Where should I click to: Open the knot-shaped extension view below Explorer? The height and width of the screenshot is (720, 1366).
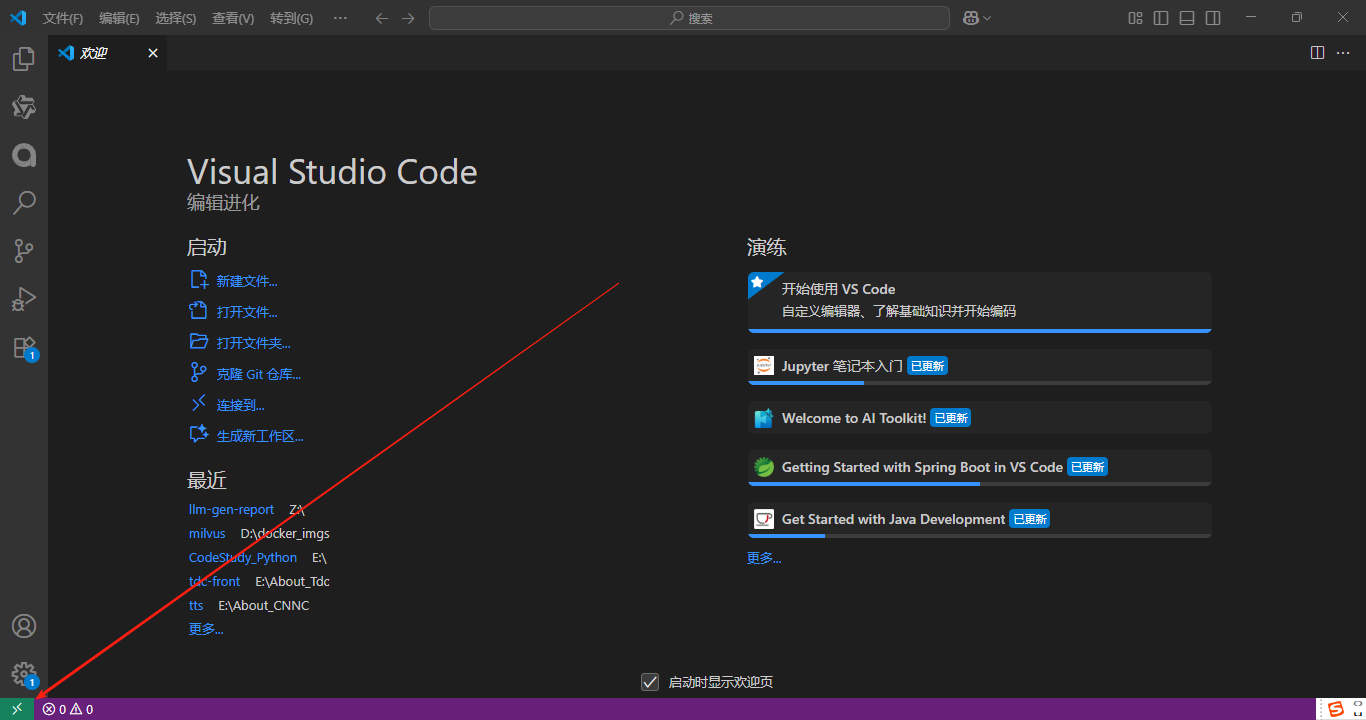point(24,107)
